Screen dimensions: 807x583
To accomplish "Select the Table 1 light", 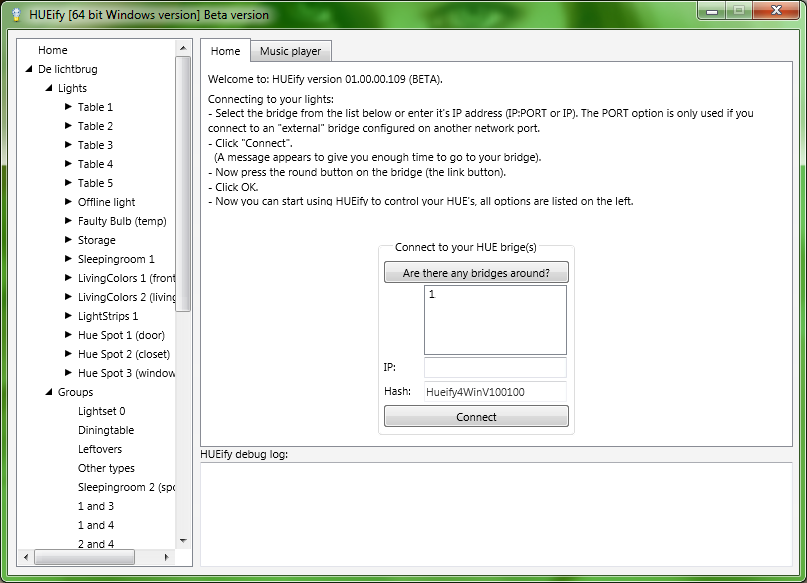I will 95,107.
